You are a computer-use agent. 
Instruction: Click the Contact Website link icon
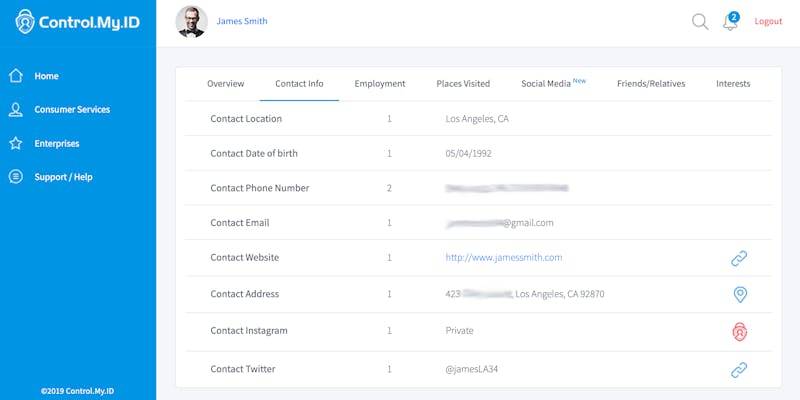[x=739, y=259]
